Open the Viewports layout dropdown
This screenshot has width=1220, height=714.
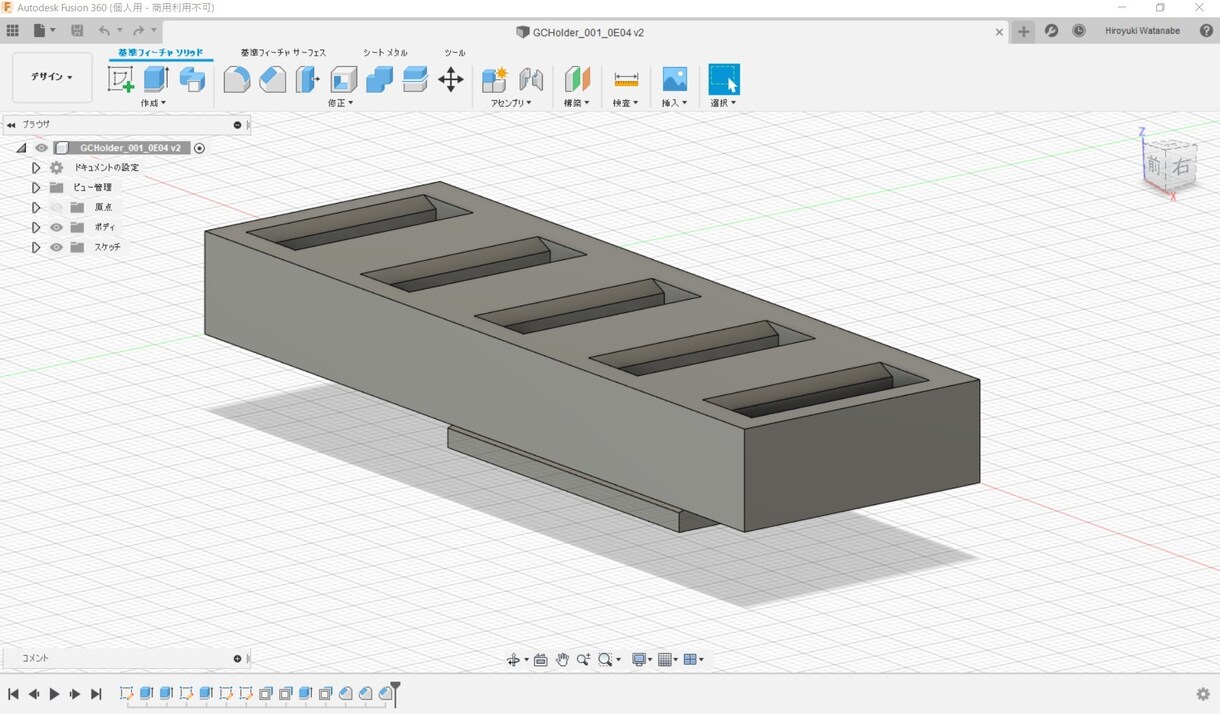pos(694,659)
